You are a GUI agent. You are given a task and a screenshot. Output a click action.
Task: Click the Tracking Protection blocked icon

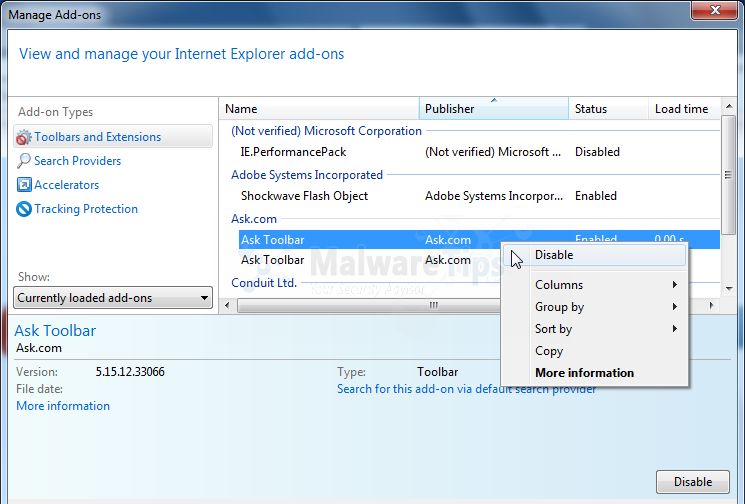coord(23,209)
